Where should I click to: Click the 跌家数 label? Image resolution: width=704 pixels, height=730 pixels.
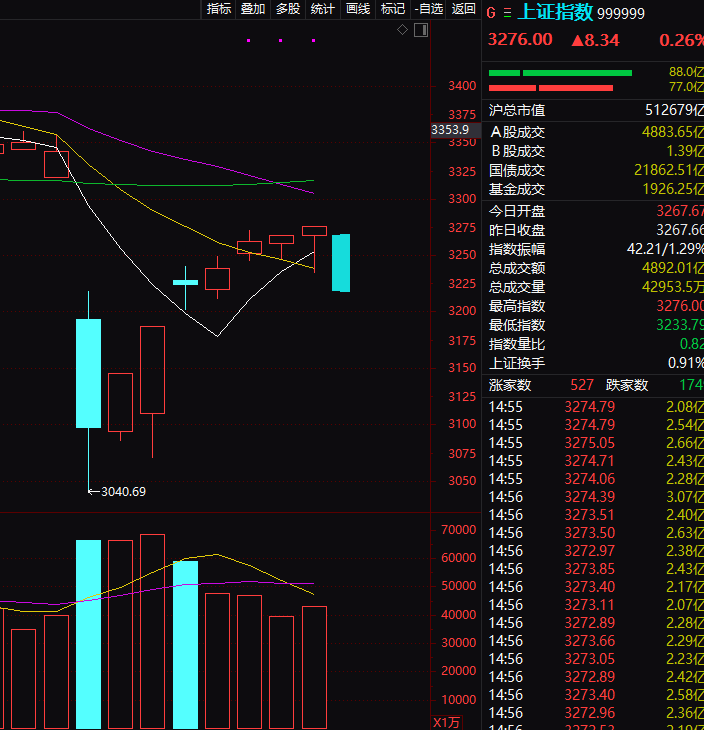click(627, 385)
